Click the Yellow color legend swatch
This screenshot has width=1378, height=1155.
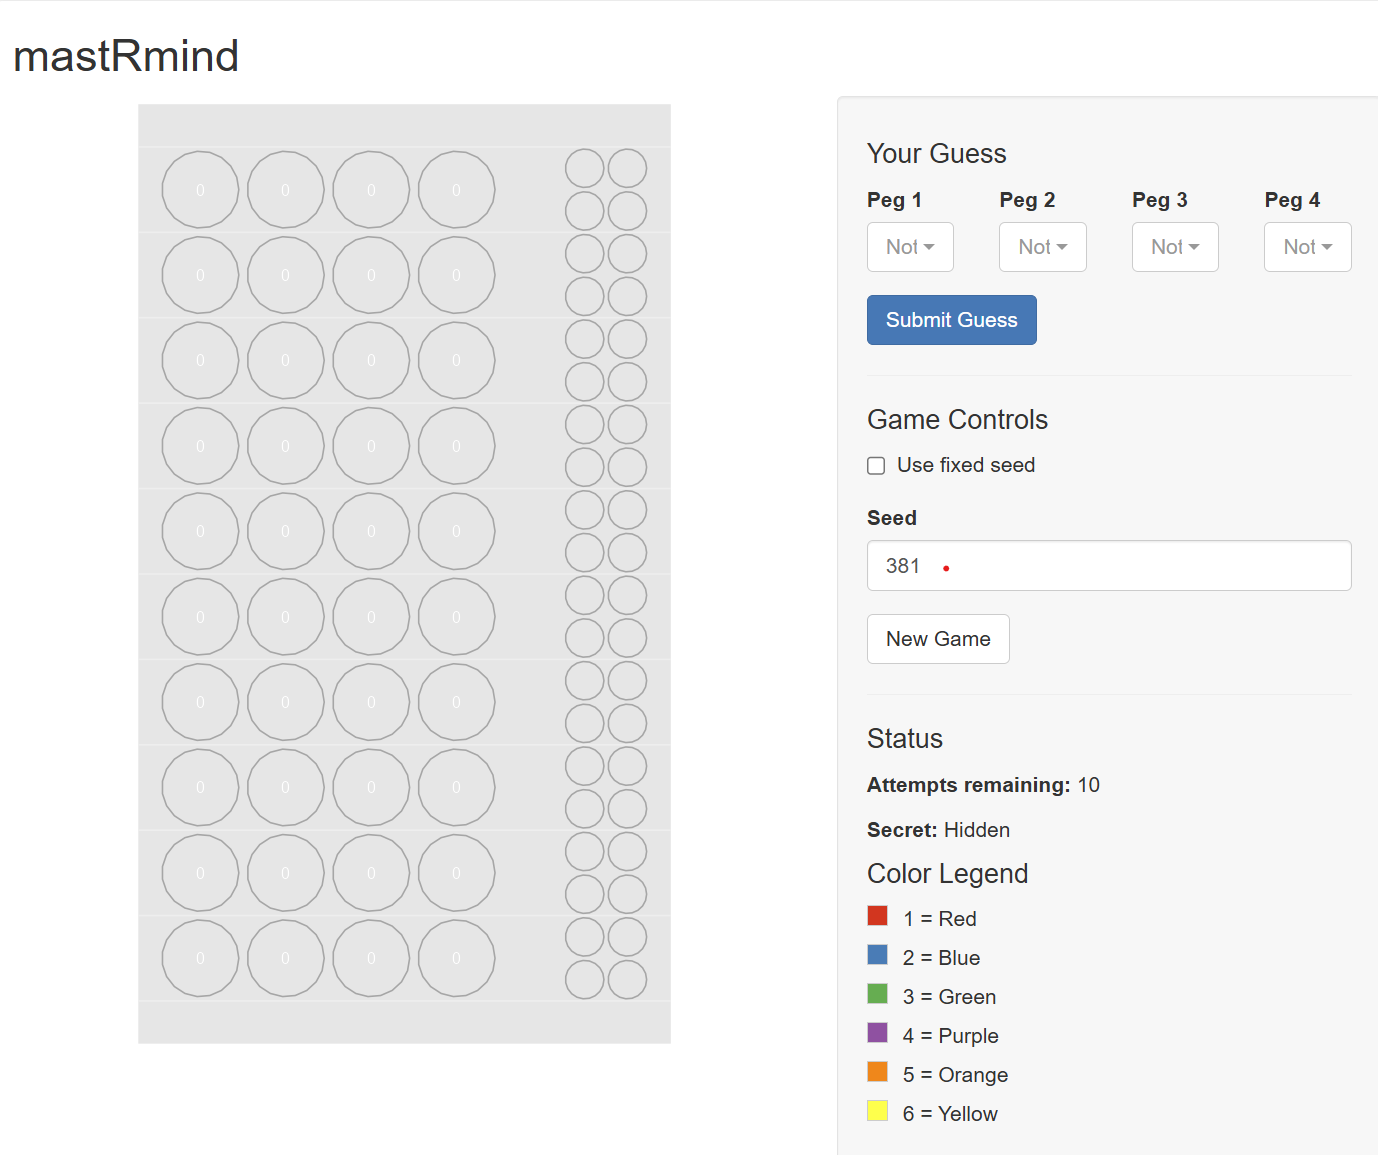point(877,1111)
